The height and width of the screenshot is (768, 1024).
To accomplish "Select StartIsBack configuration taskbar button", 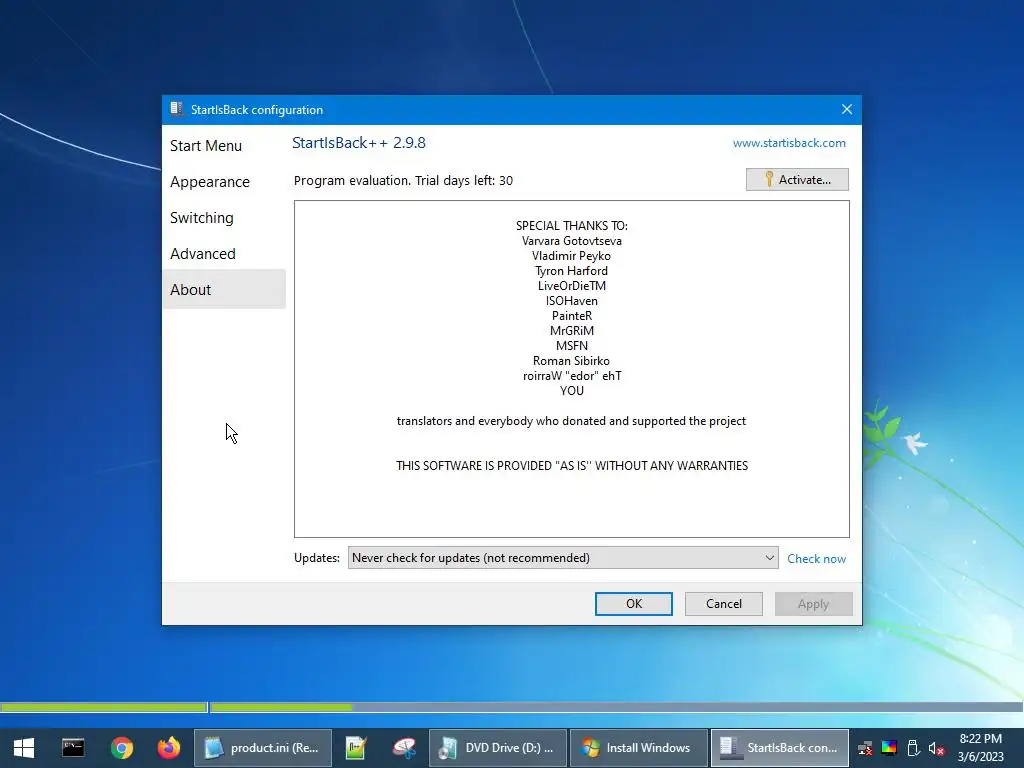I will [x=780, y=748].
